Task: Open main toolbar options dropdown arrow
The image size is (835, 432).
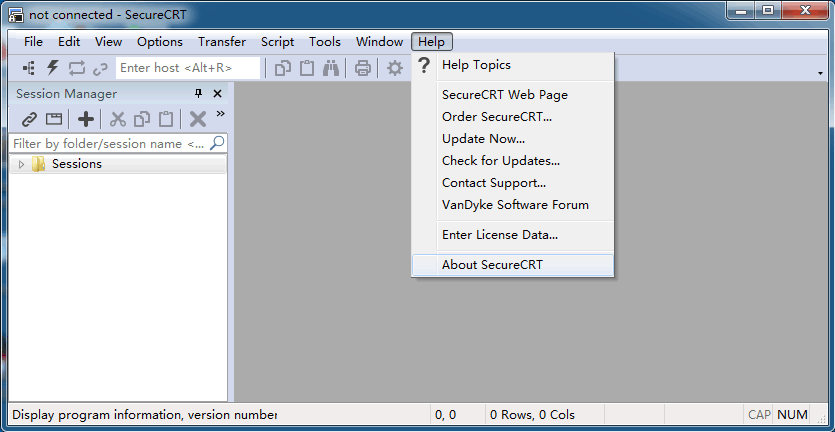Action: click(821, 73)
